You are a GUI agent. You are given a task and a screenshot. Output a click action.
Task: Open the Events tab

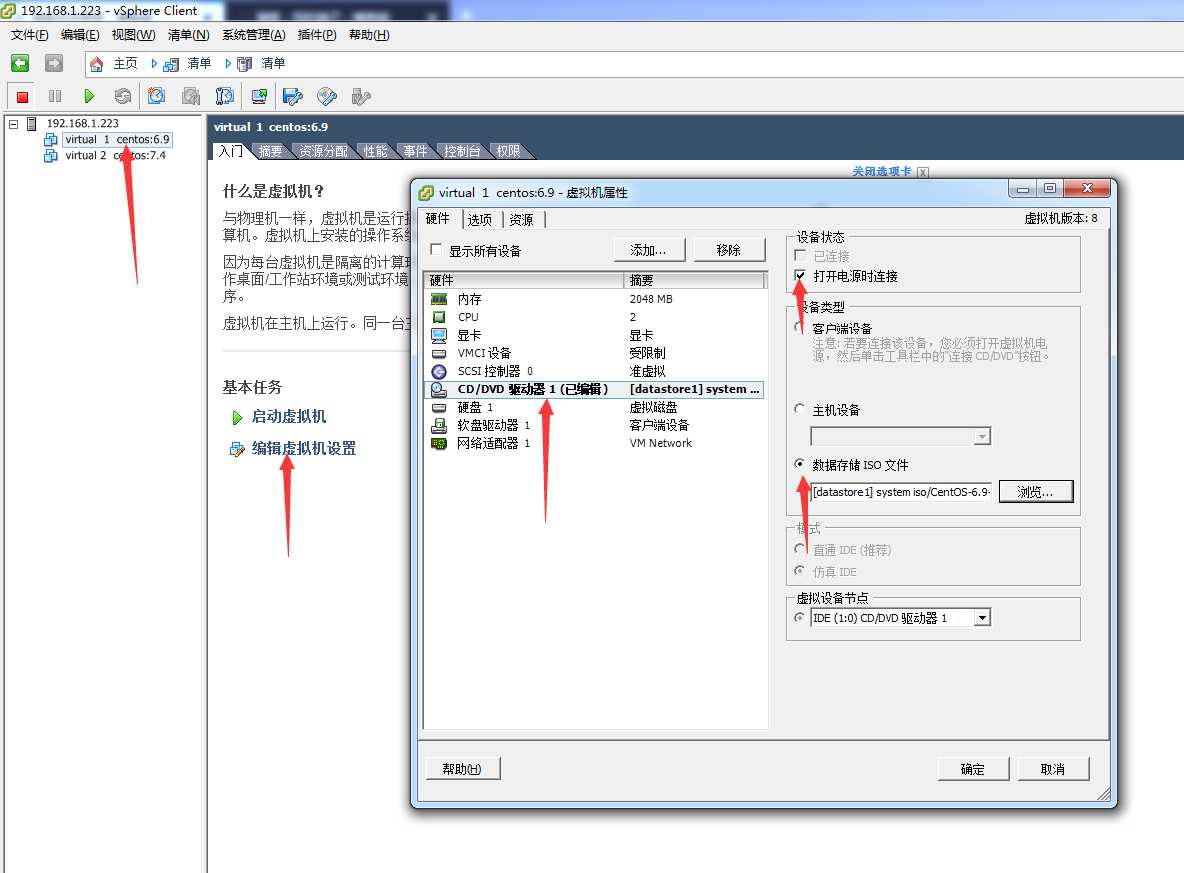[x=415, y=151]
